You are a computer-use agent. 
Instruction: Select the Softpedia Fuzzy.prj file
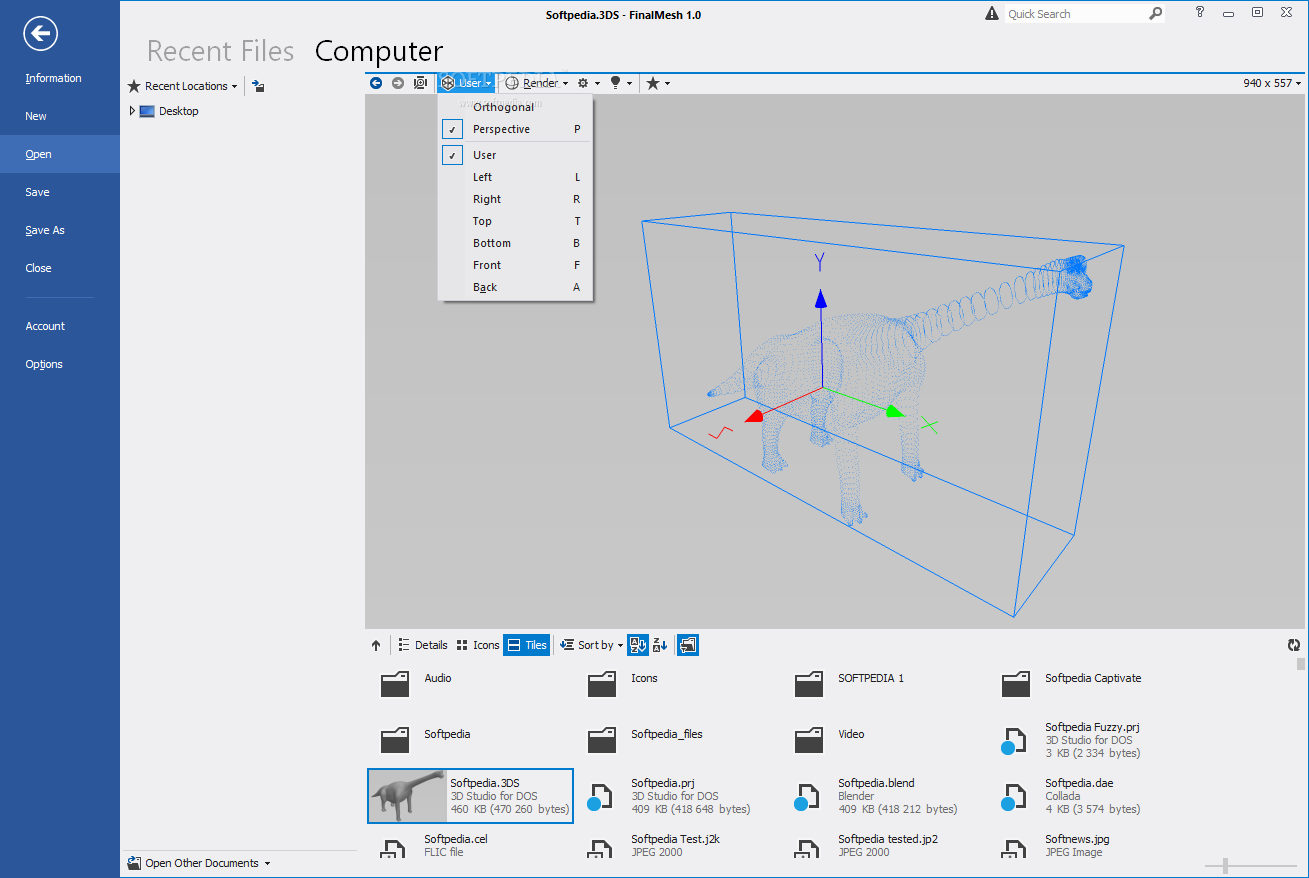[x=1091, y=740]
